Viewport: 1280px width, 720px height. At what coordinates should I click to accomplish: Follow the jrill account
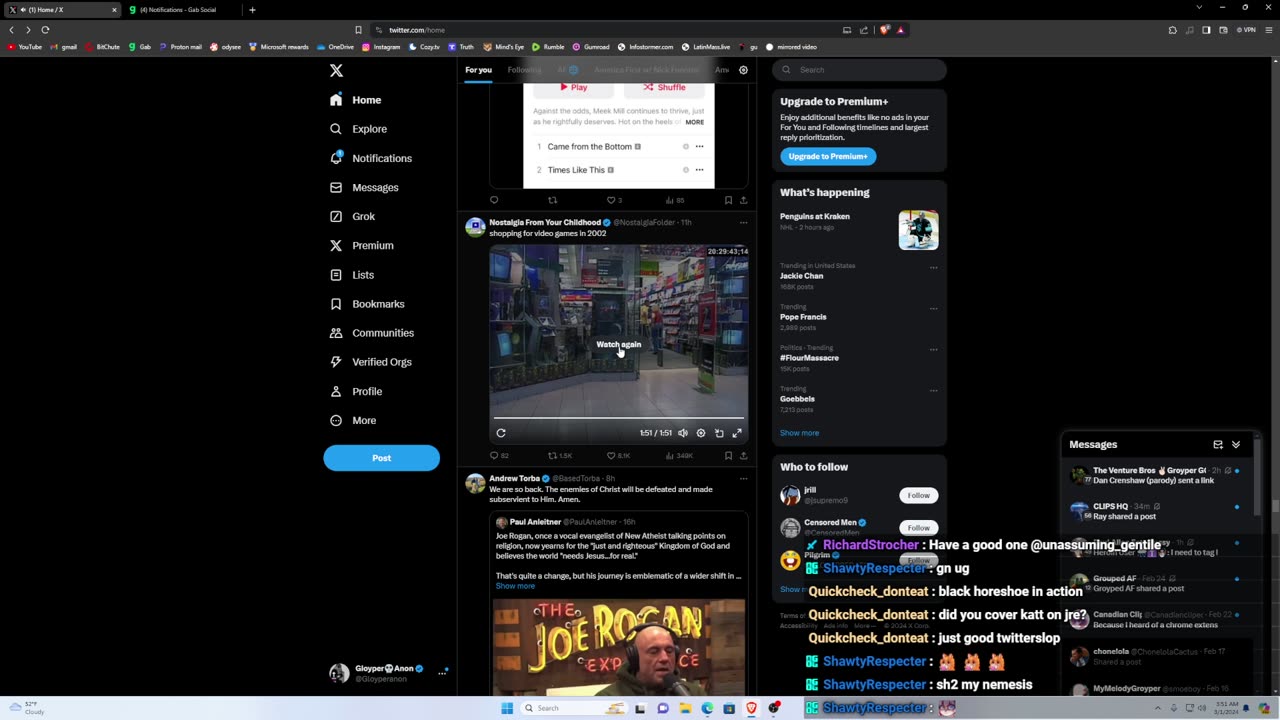point(918,495)
